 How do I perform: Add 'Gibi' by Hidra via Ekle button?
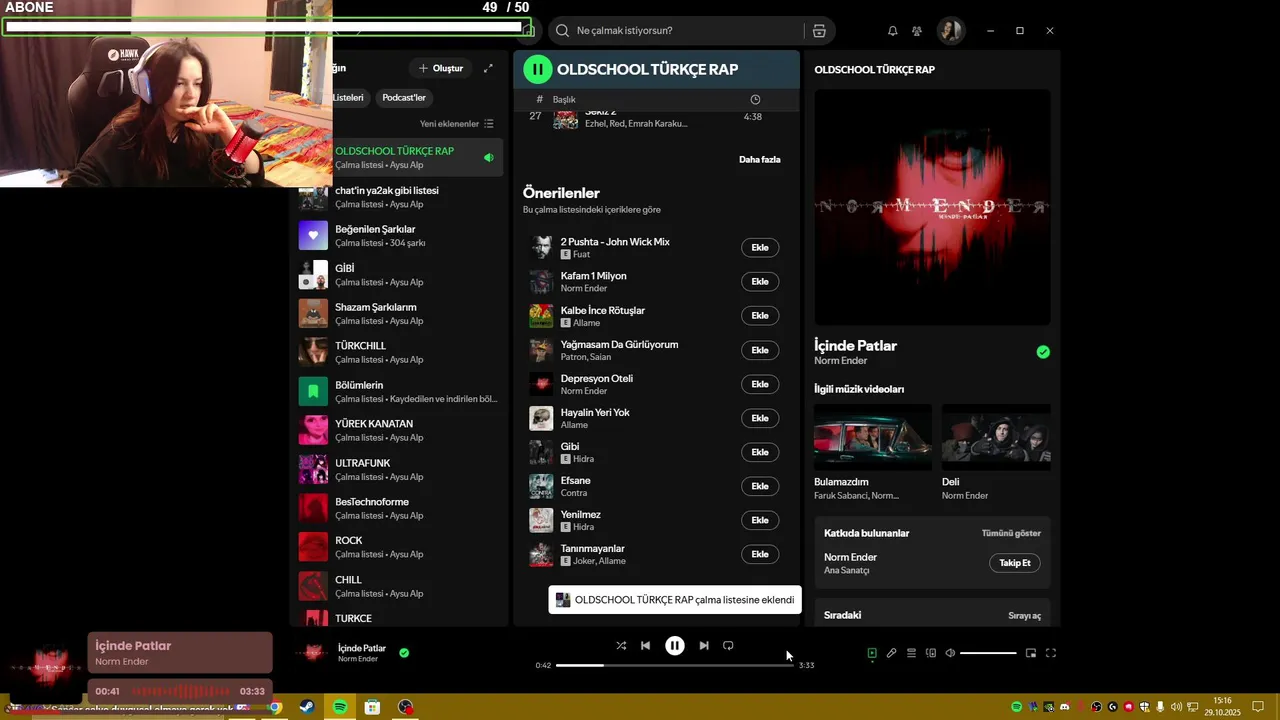pos(760,452)
